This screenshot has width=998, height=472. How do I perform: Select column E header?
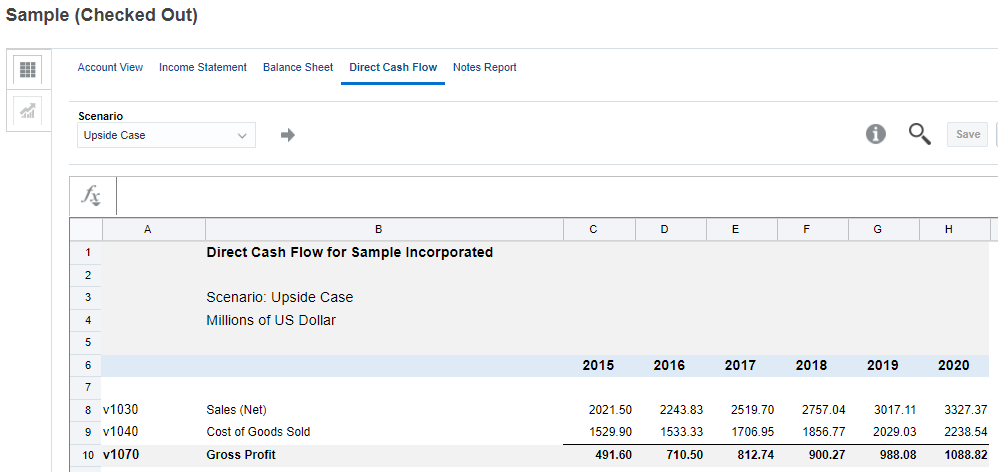(742, 230)
